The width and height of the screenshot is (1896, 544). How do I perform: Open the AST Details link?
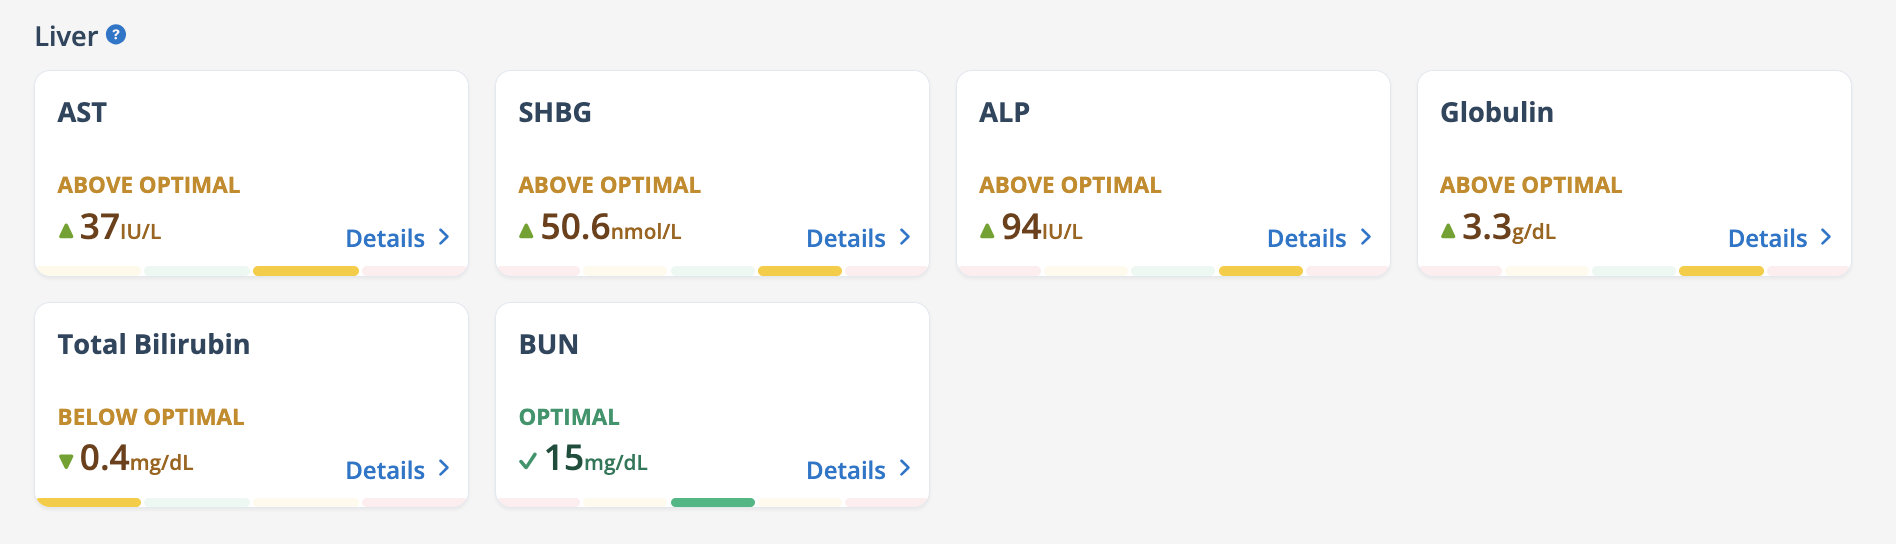(385, 238)
